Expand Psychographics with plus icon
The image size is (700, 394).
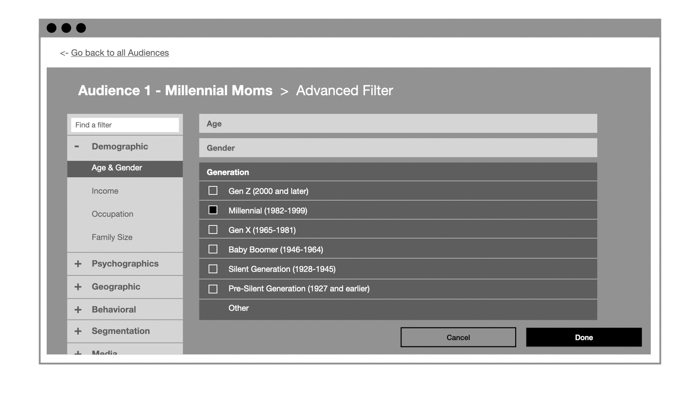78,264
